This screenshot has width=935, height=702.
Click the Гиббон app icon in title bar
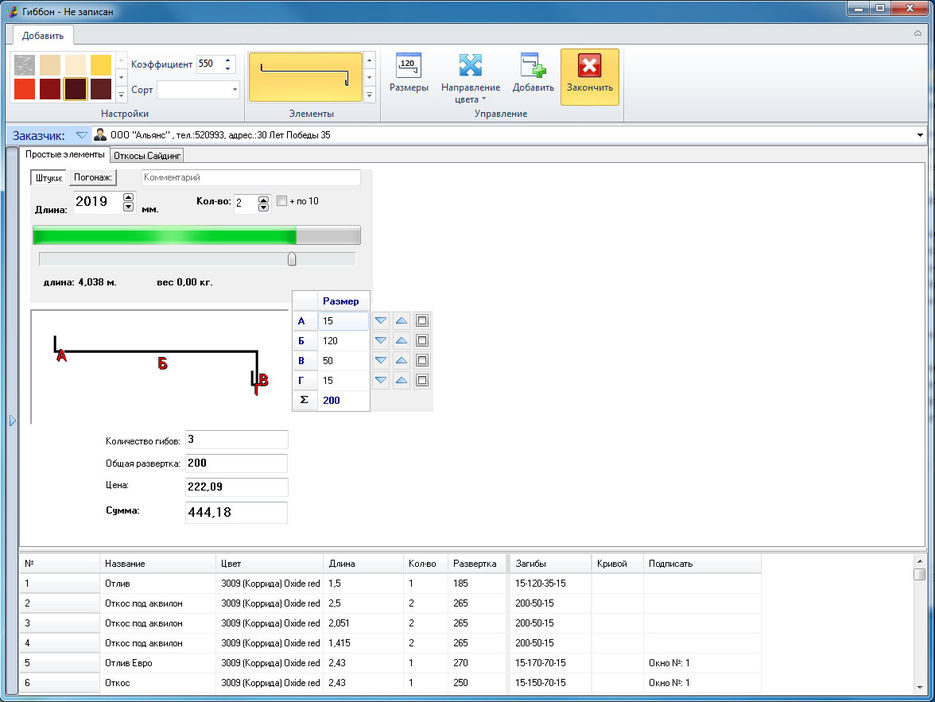point(13,11)
